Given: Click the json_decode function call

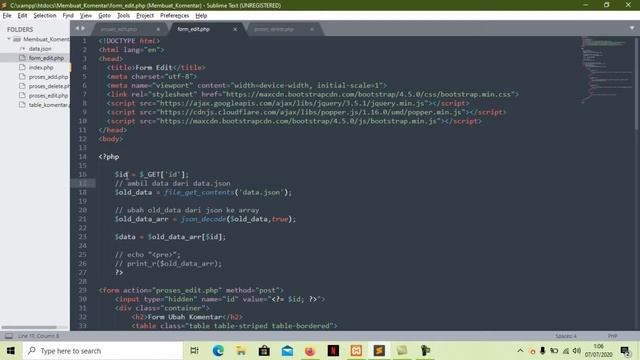Looking at the screenshot, I should (x=203, y=219).
